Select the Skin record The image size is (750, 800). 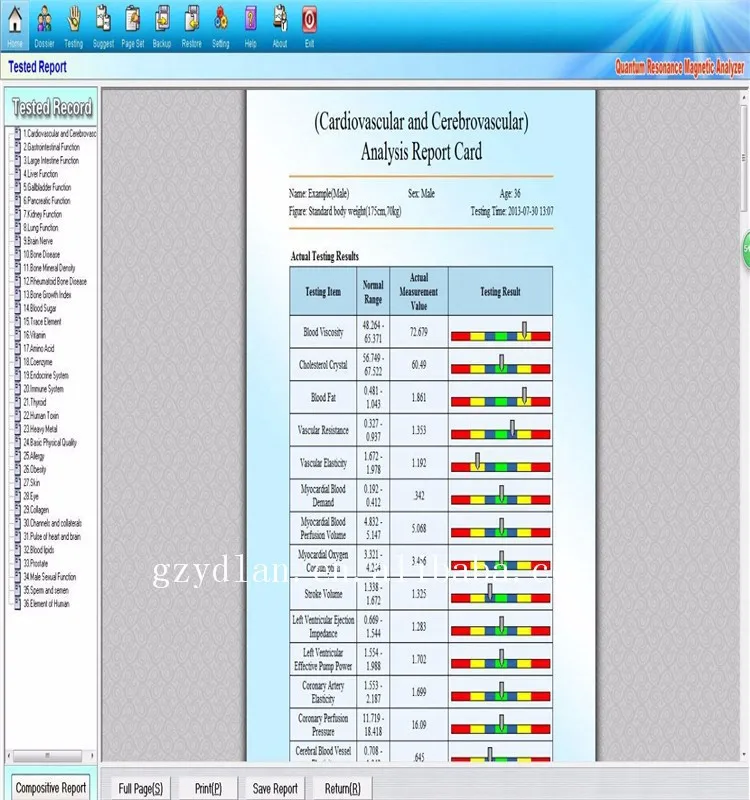(32, 483)
